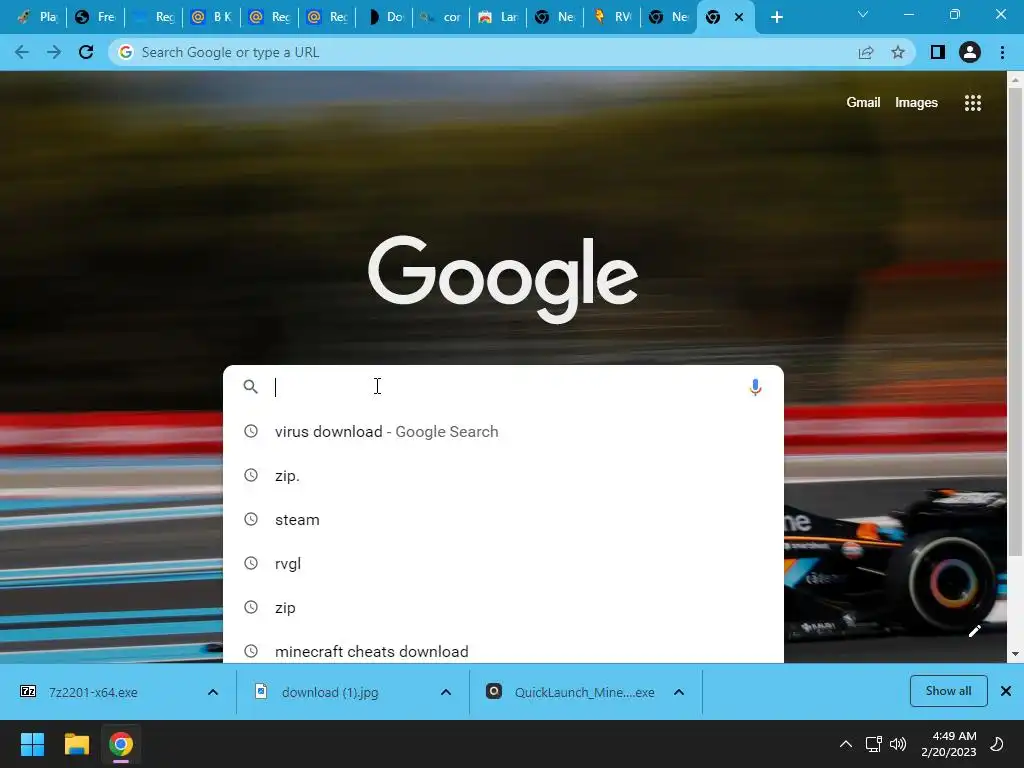Open the clock showing 4:49 AM
Image resolution: width=1024 pixels, height=768 pixels.
[948, 744]
